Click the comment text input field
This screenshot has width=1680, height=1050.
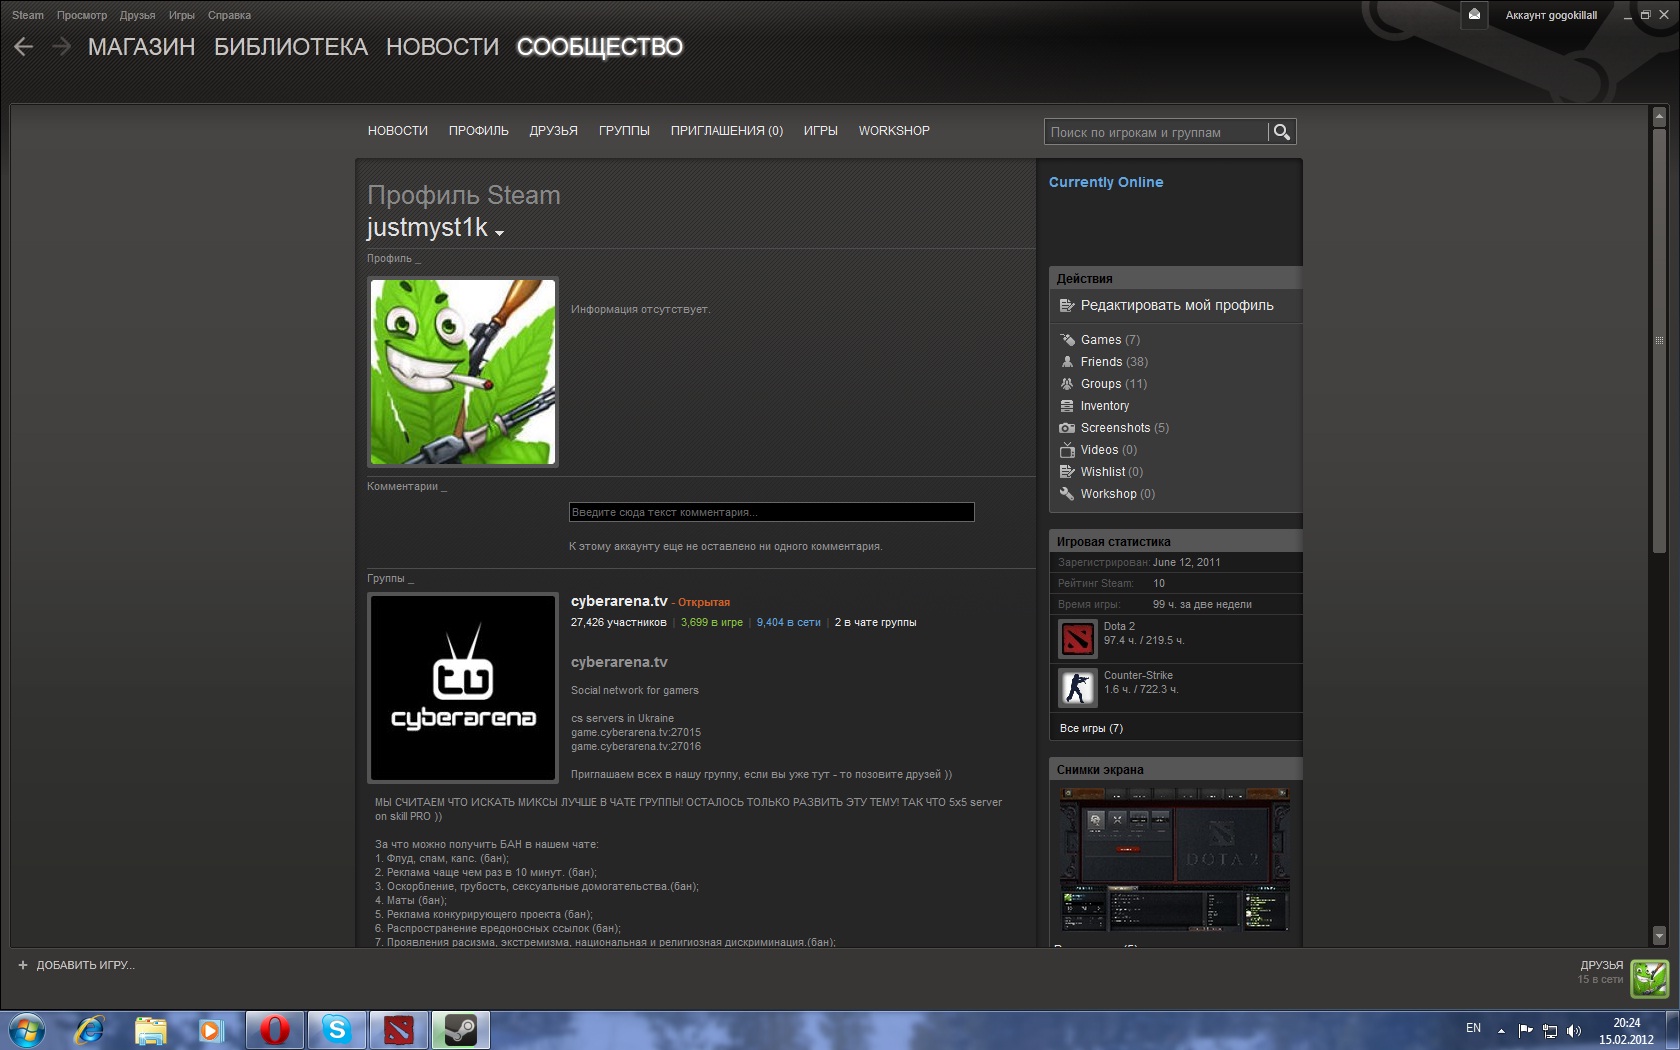tap(772, 512)
